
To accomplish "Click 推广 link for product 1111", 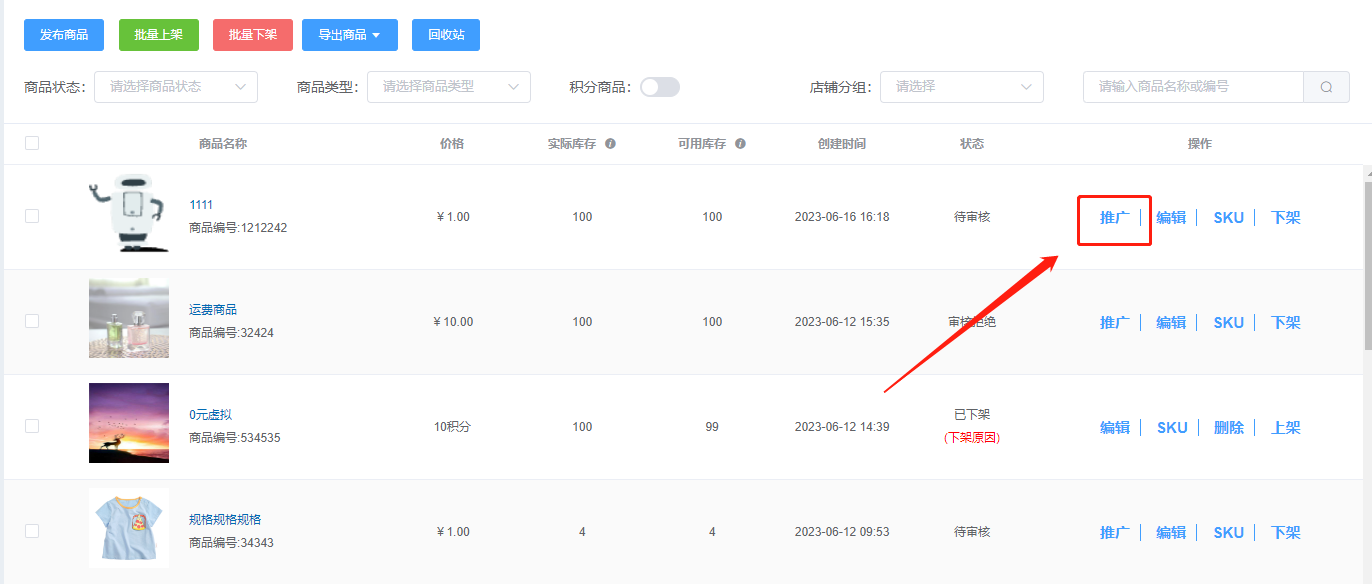I will [x=1115, y=218].
